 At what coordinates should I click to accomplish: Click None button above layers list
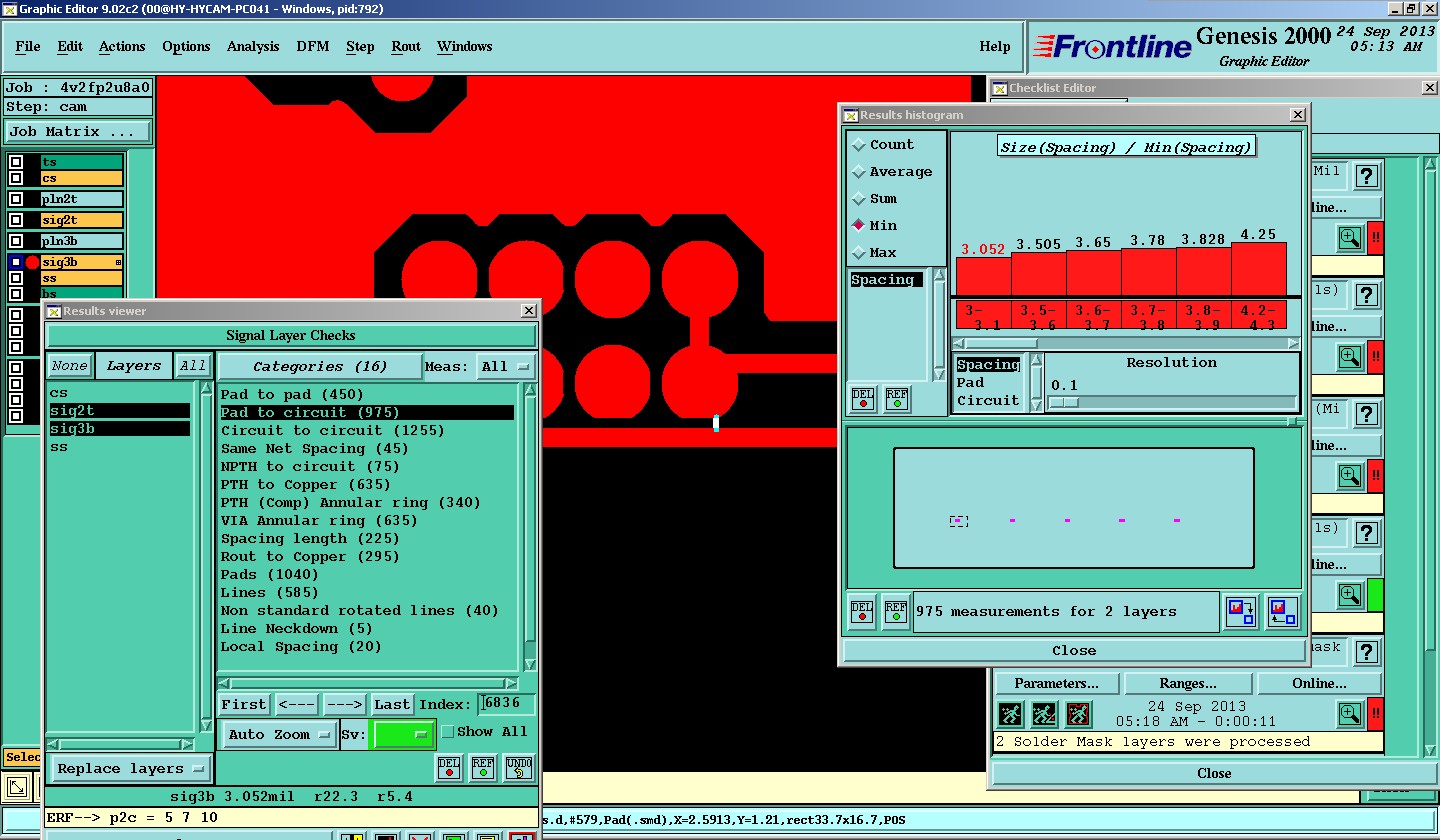[x=70, y=366]
